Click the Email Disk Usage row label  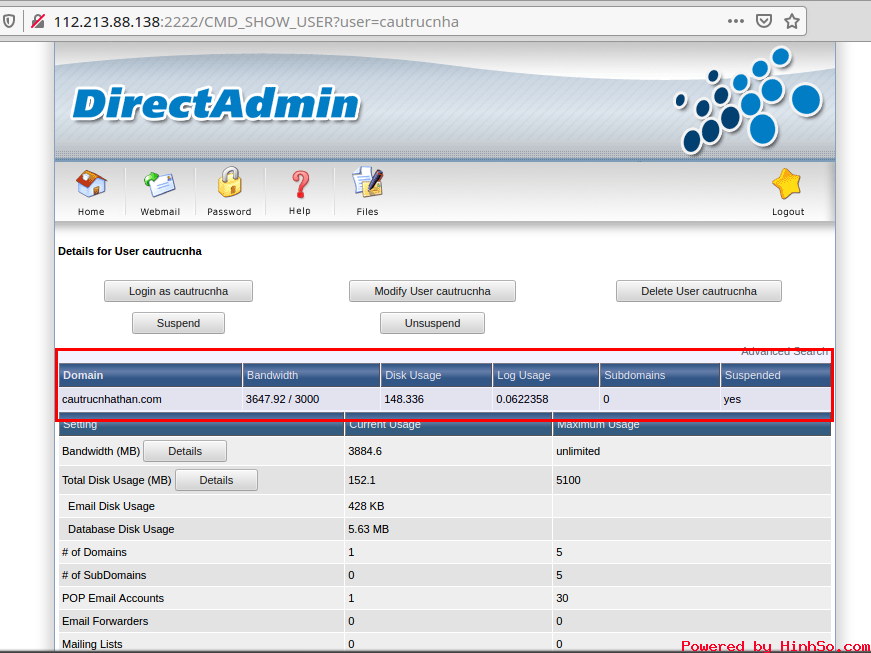(111, 506)
